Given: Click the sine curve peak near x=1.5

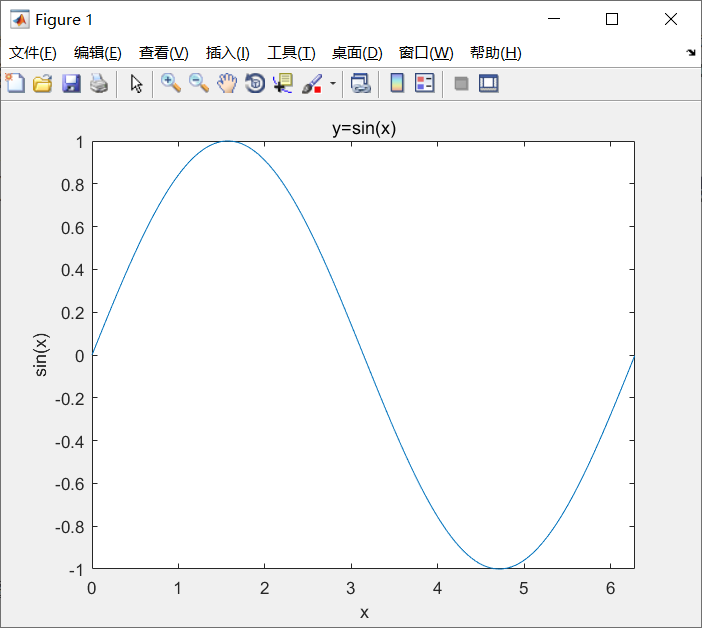Looking at the screenshot, I should point(228,141).
